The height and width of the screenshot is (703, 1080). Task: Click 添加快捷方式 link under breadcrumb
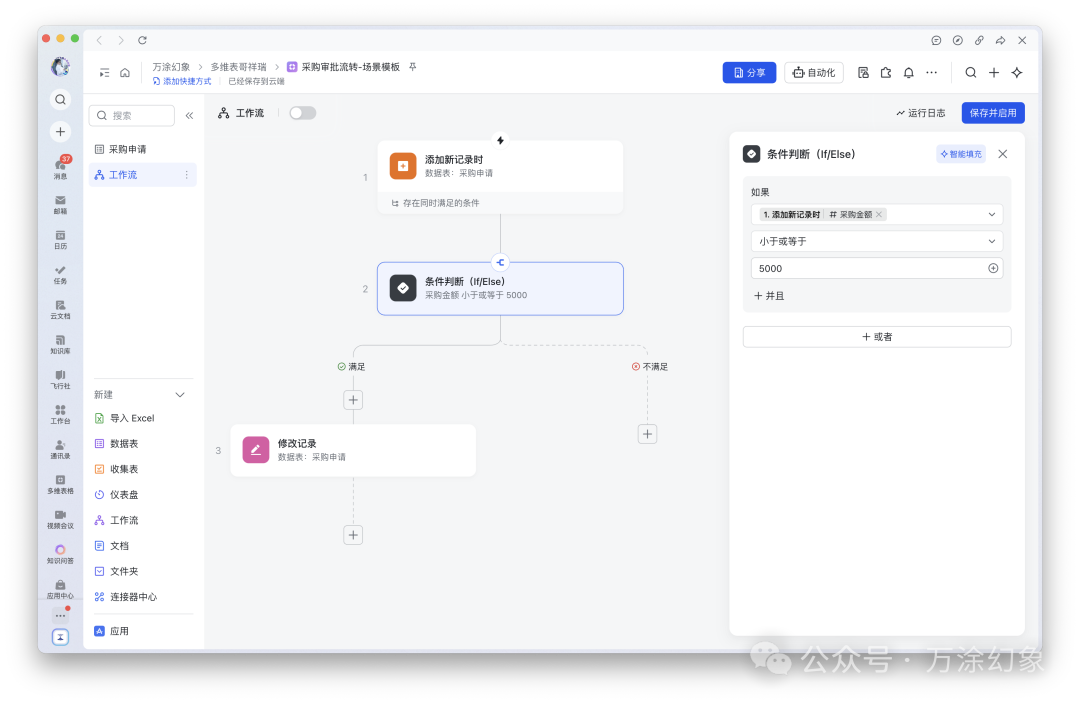pyautogui.click(x=182, y=81)
